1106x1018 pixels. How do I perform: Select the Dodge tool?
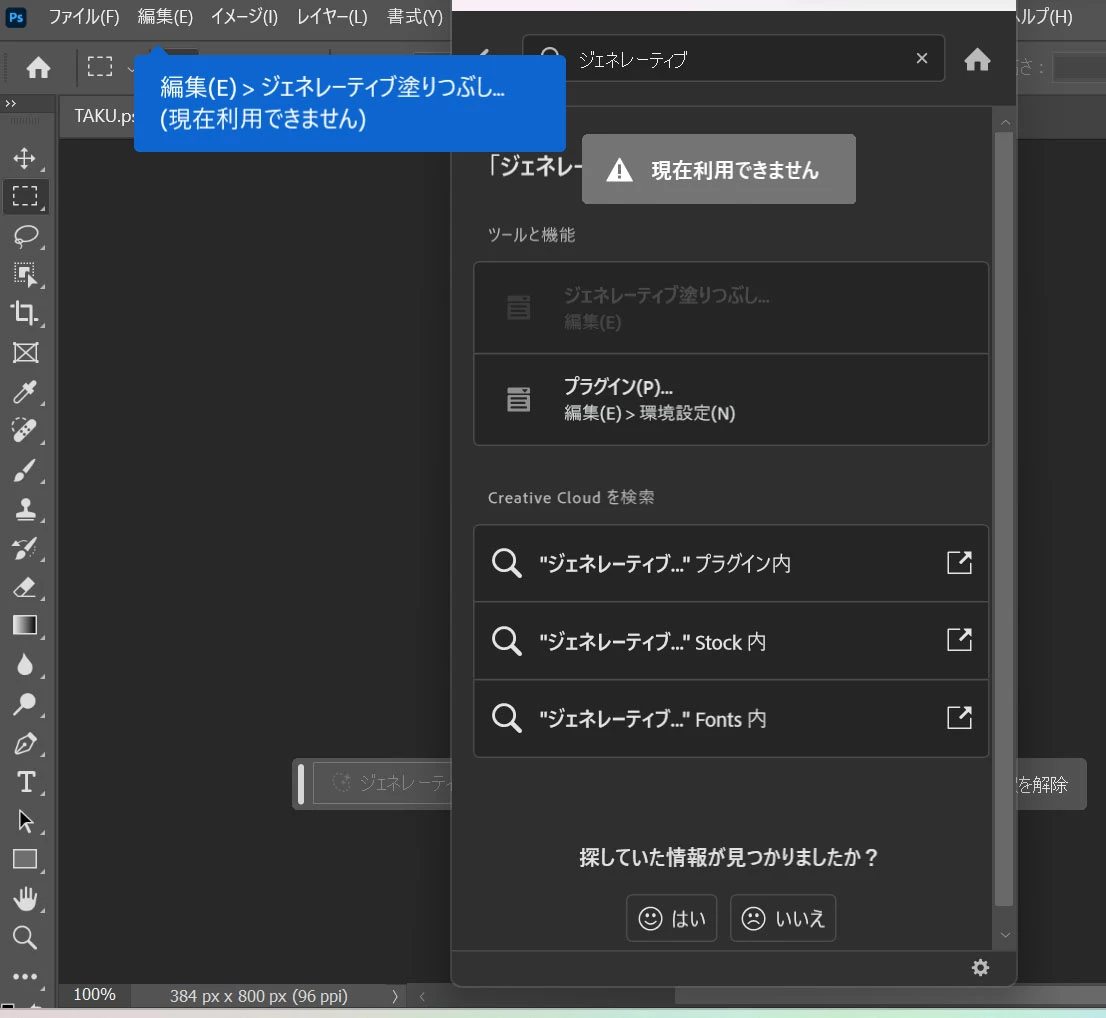click(x=25, y=703)
